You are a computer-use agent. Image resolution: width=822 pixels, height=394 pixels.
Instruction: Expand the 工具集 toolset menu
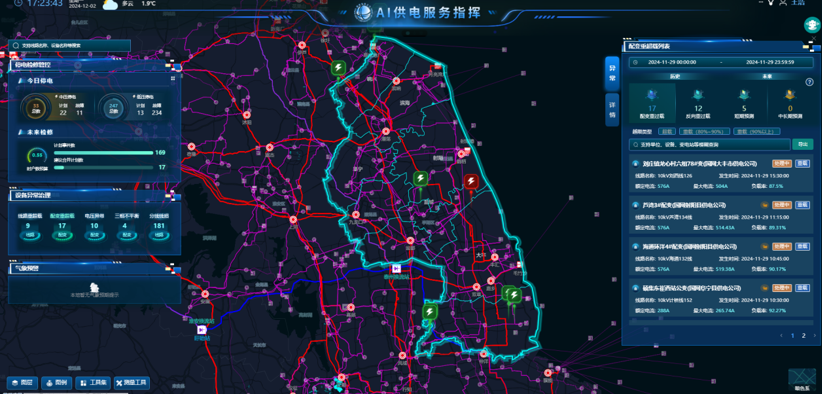[93, 383]
